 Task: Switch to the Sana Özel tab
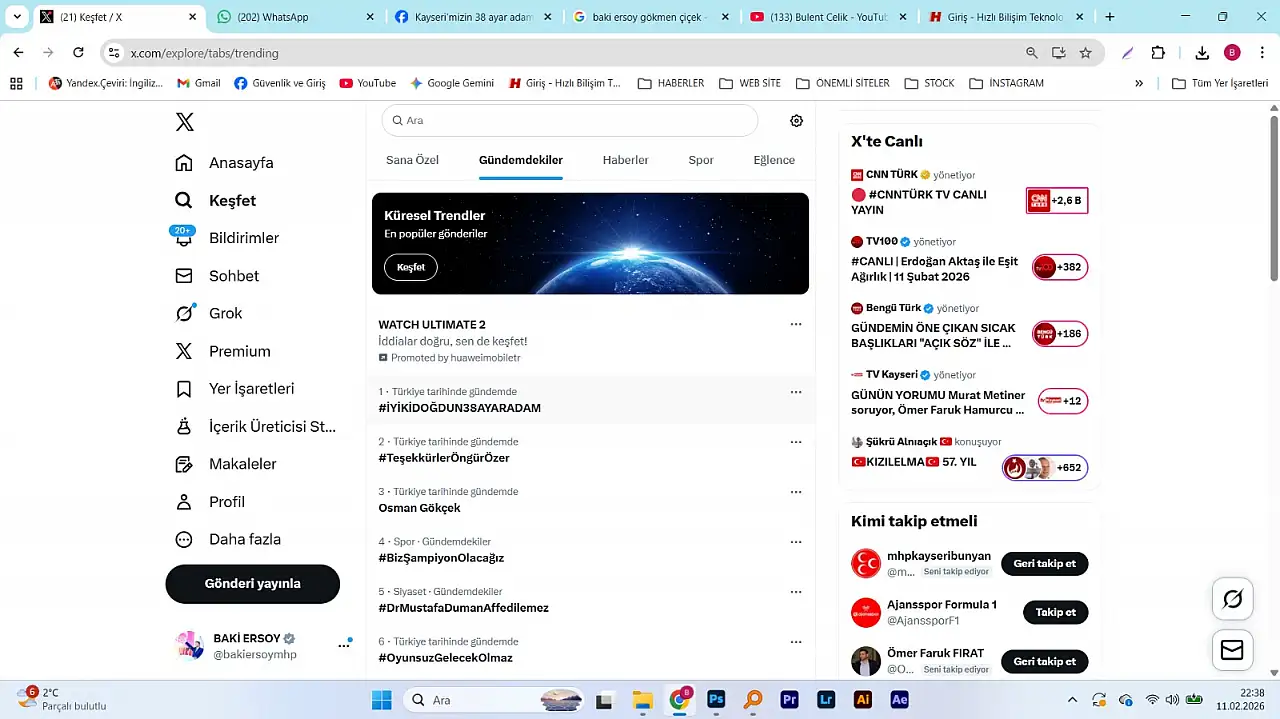point(412,160)
